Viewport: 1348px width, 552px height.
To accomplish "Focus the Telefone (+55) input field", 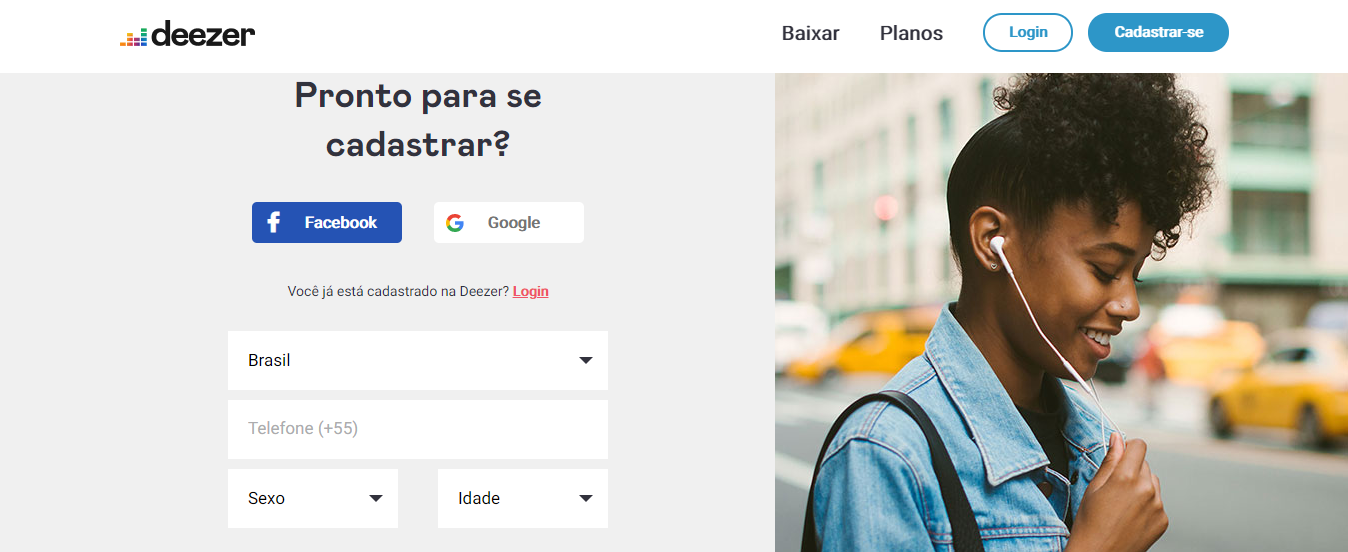I will [x=418, y=429].
